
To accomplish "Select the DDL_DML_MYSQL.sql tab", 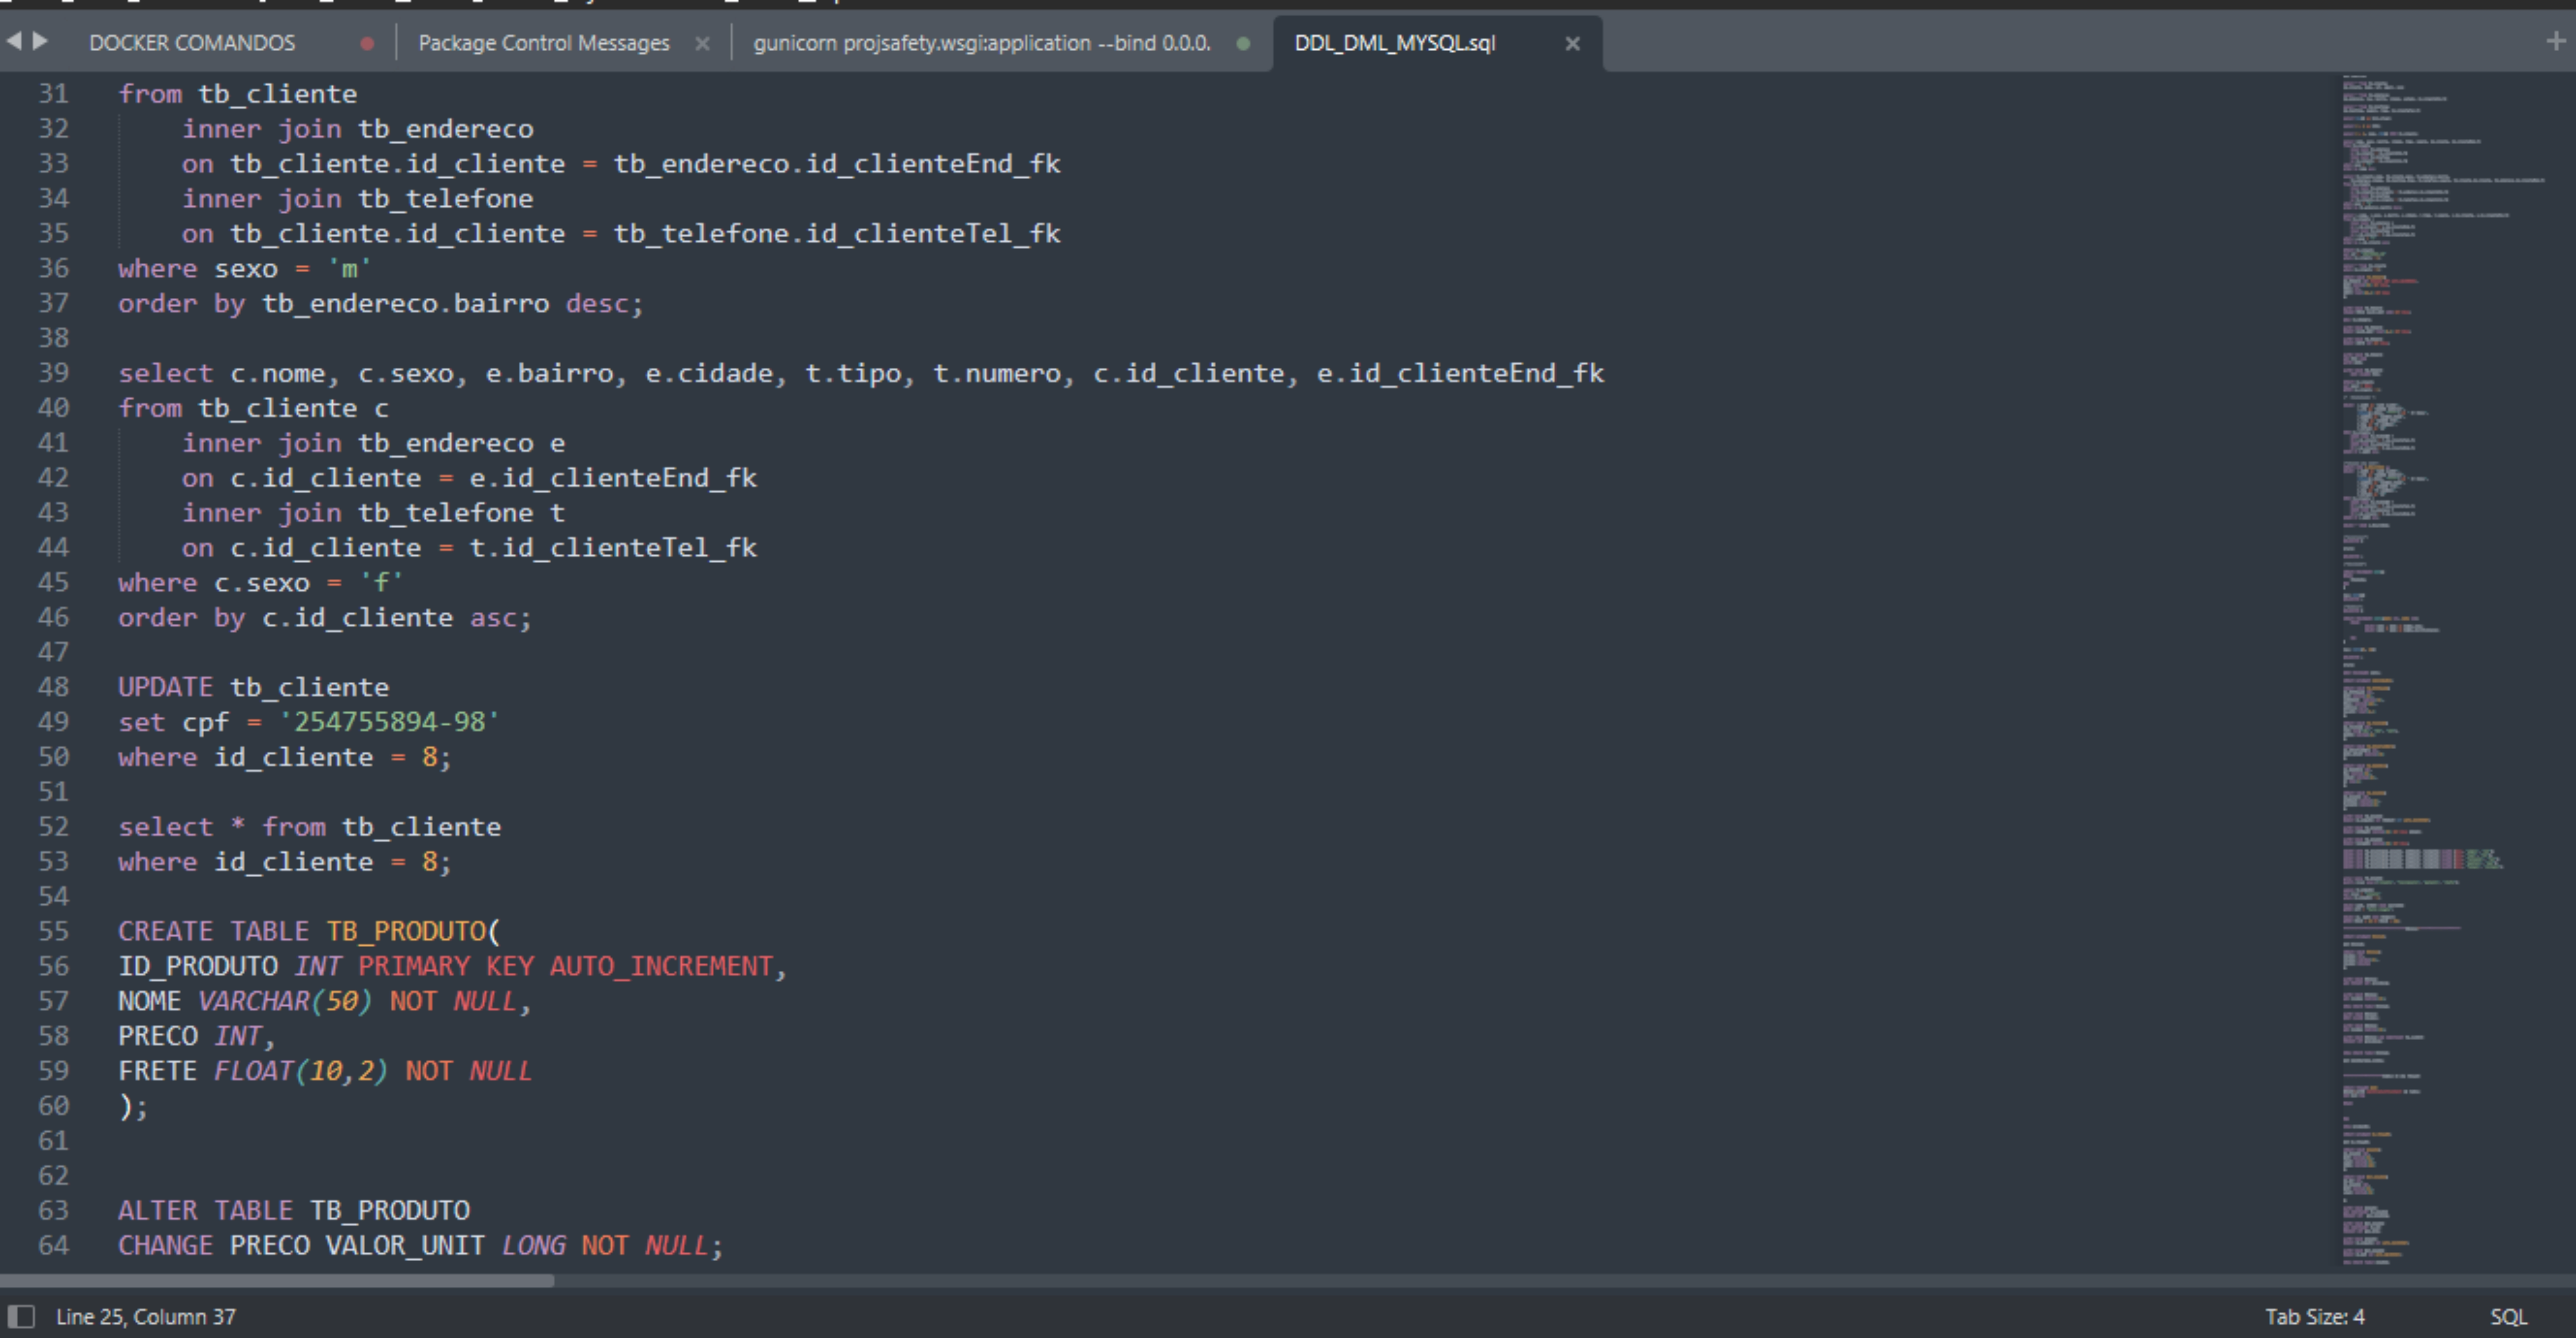I will coord(1395,43).
